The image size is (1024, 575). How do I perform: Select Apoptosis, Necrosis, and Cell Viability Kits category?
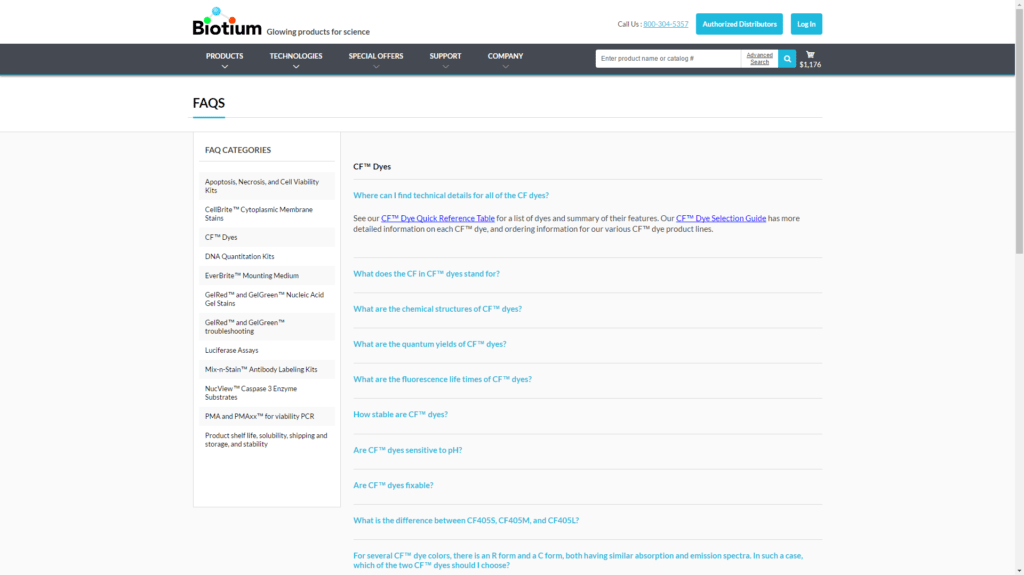tap(266, 186)
